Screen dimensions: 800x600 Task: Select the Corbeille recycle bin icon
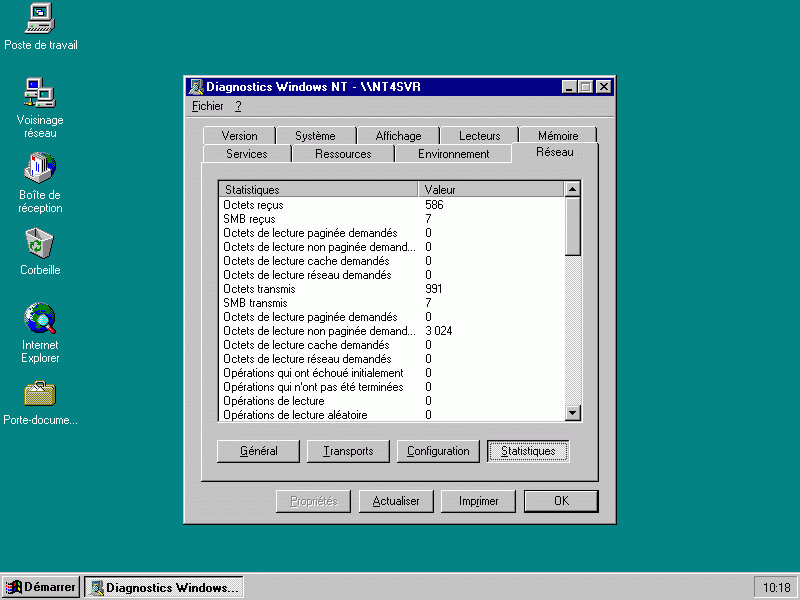[x=40, y=244]
